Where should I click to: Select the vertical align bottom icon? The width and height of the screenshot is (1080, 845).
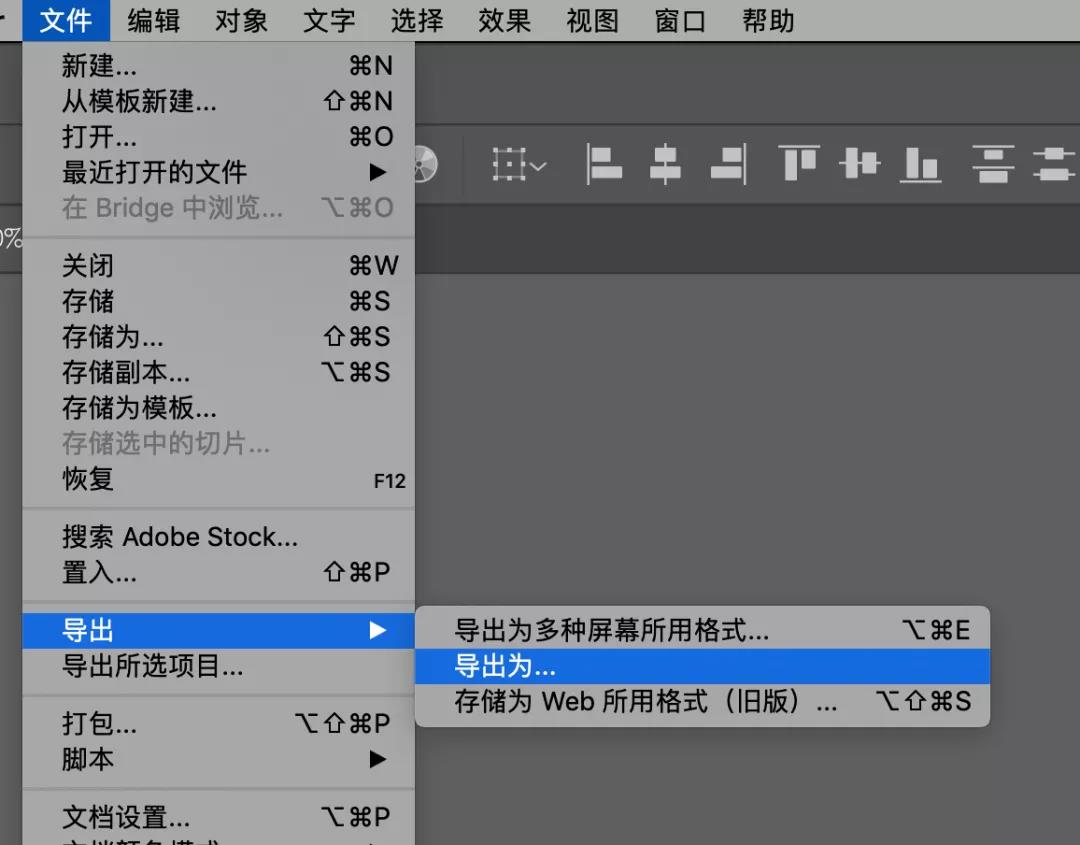[921, 164]
